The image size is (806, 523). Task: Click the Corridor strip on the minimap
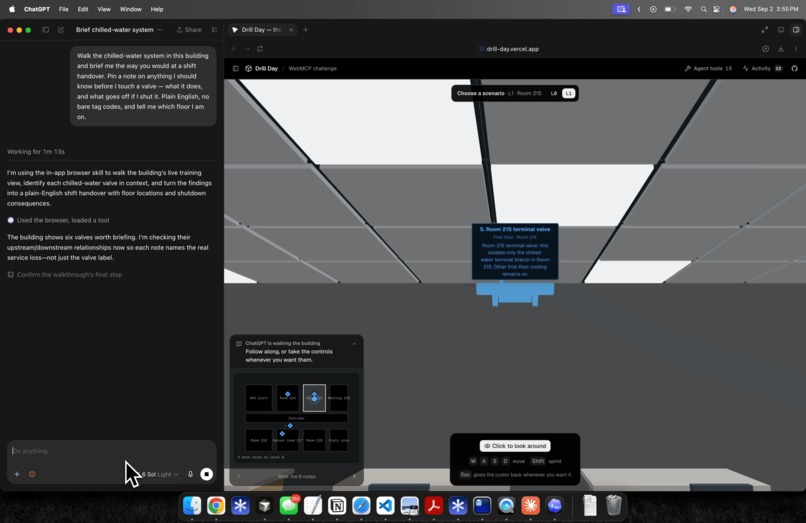[x=297, y=418]
